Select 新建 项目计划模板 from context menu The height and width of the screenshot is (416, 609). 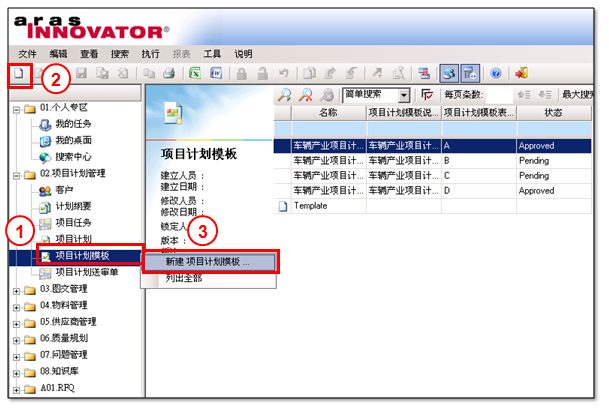click(x=207, y=261)
